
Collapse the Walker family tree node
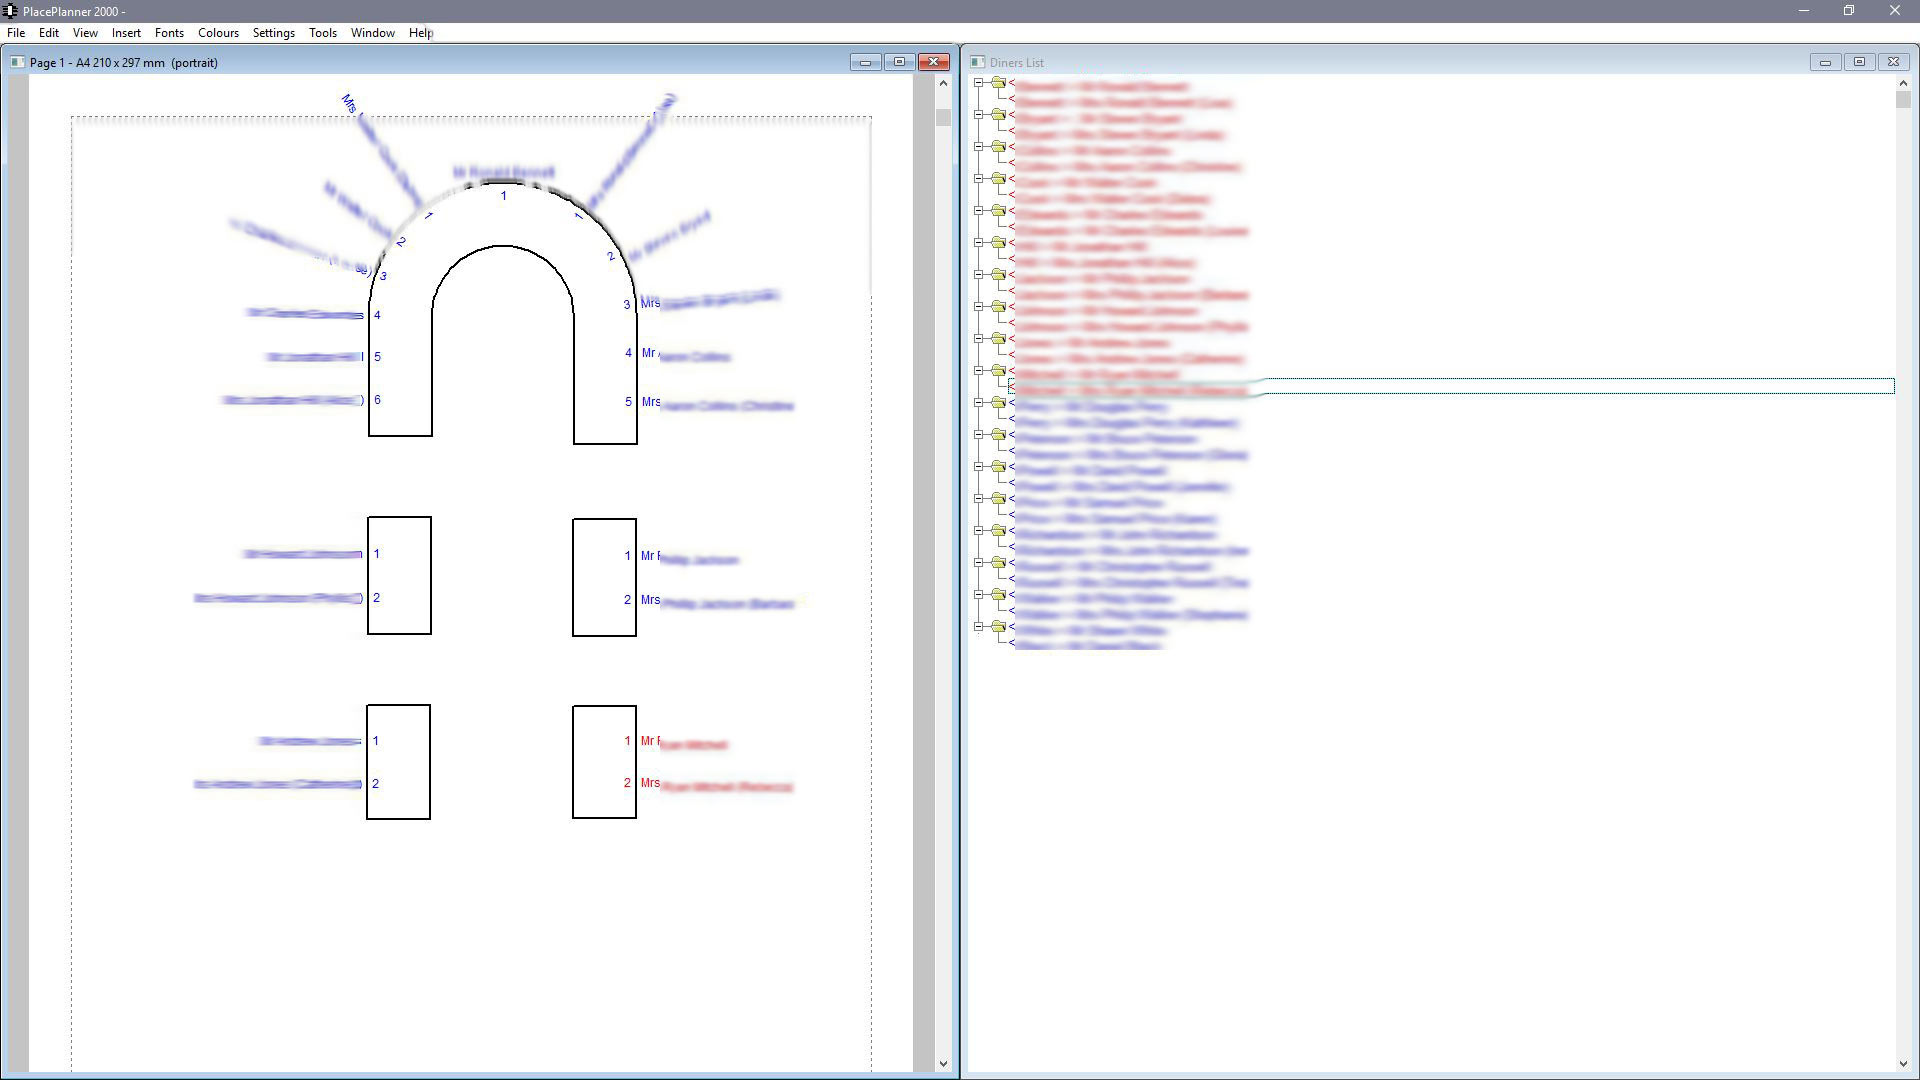click(x=979, y=595)
